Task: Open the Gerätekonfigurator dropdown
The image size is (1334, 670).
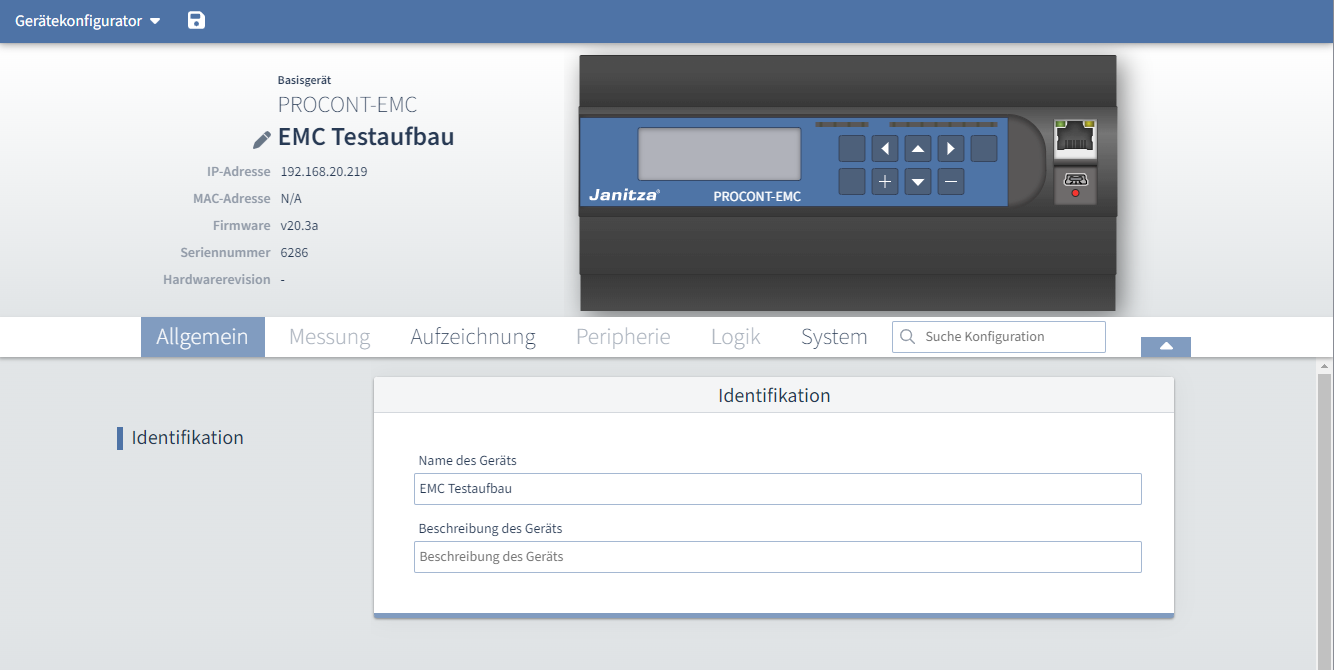Action: coord(80,20)
